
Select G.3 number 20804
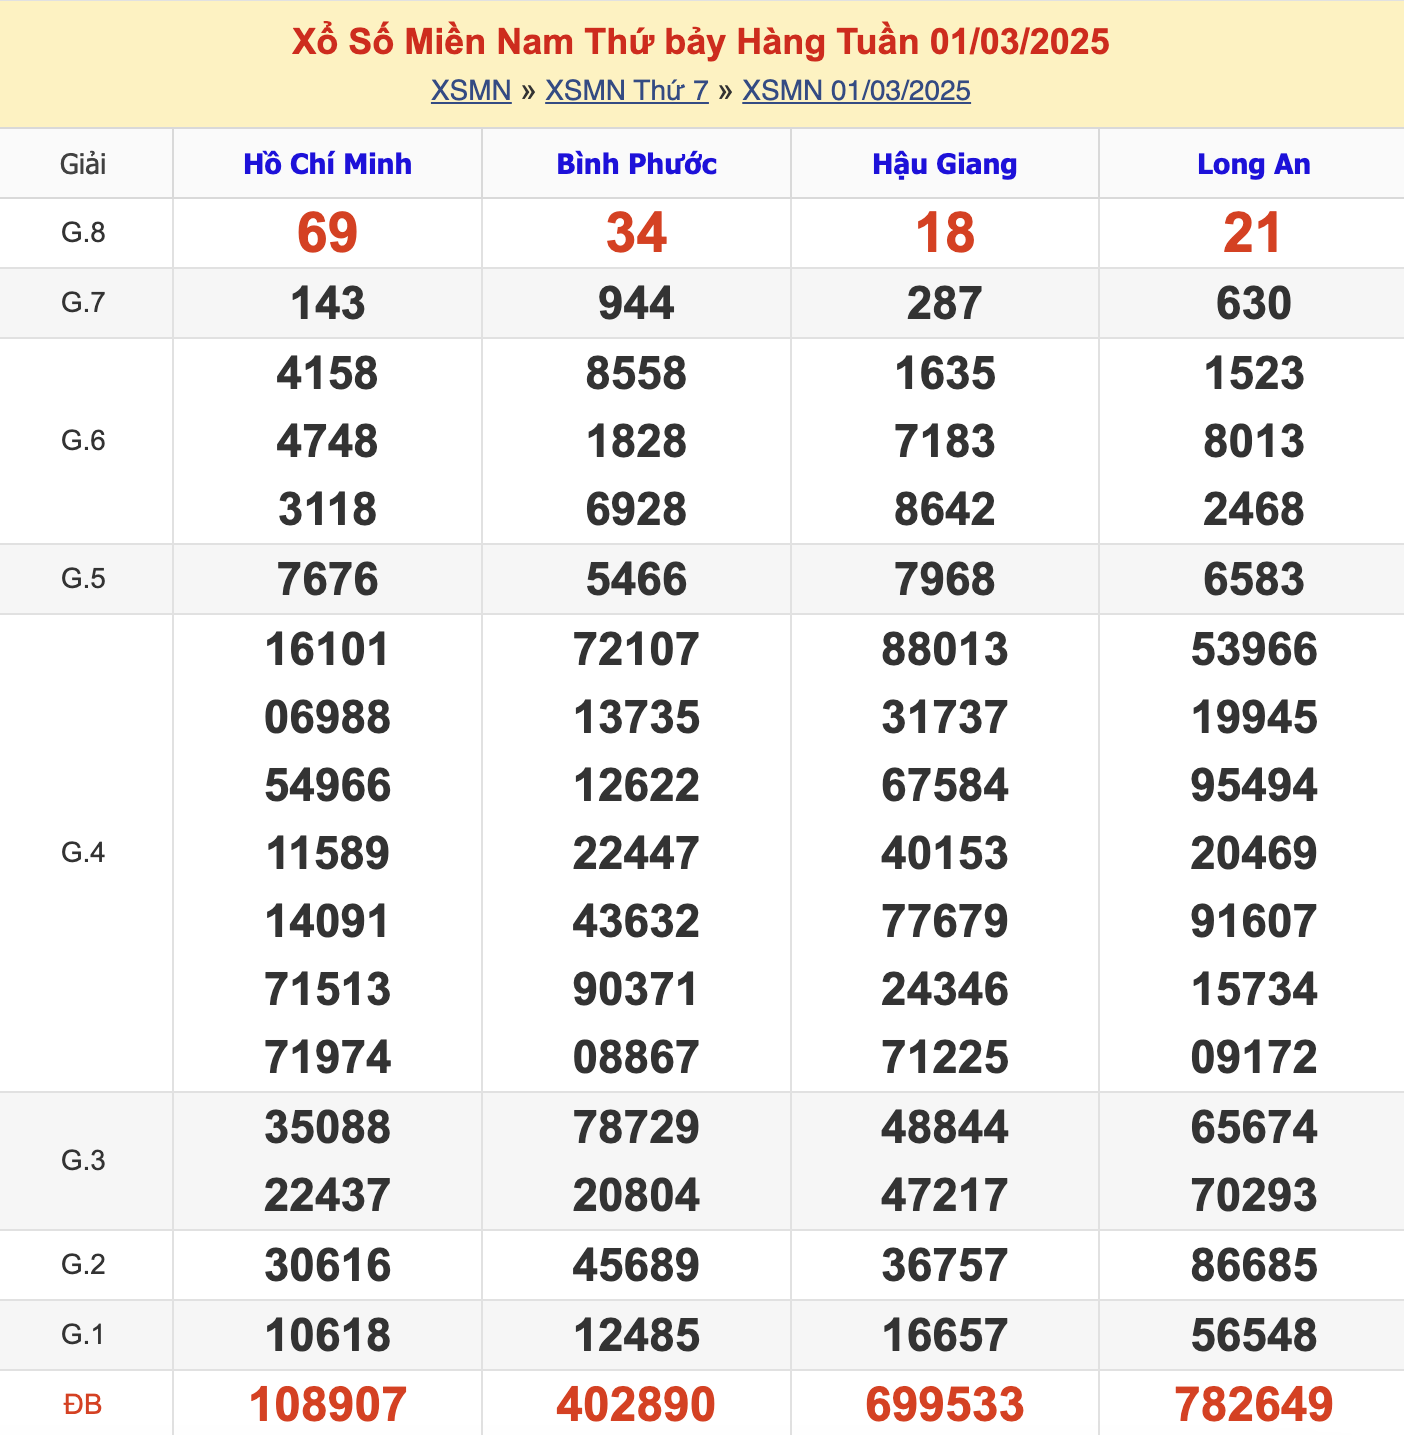pyautogui.click(x=636, y=1196)
